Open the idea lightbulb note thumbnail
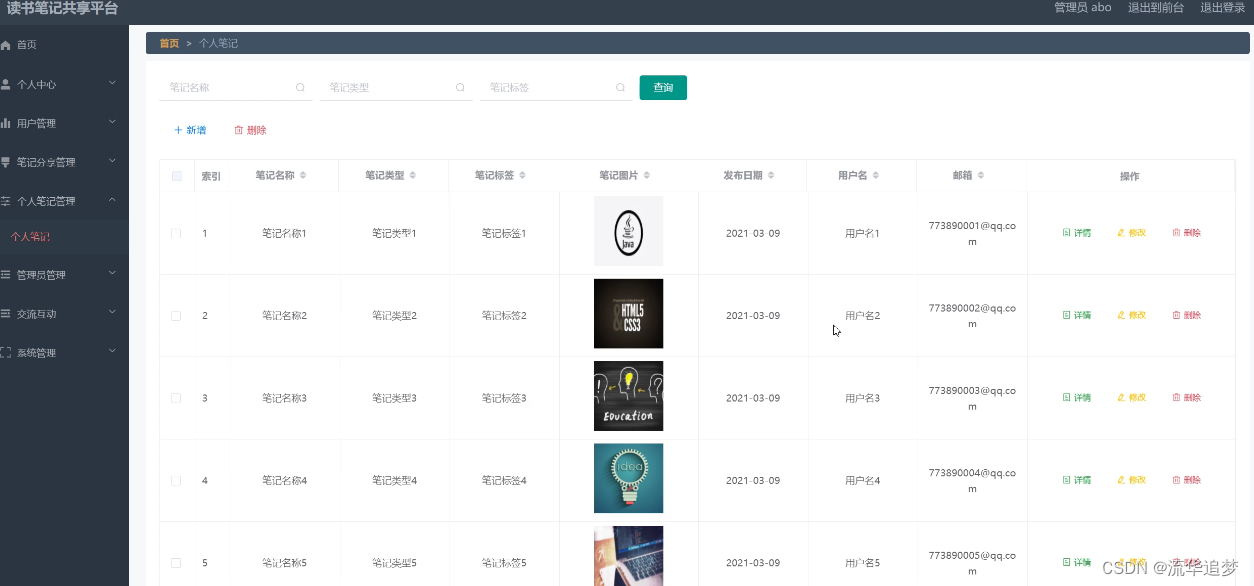Screen dimensions: 1254x586 tap(628, 479)
